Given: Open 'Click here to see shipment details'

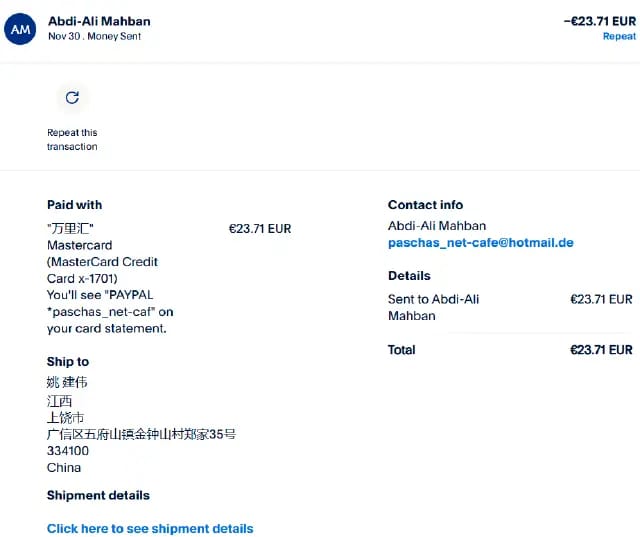Looking at the screenshot, I should [150, 528].
